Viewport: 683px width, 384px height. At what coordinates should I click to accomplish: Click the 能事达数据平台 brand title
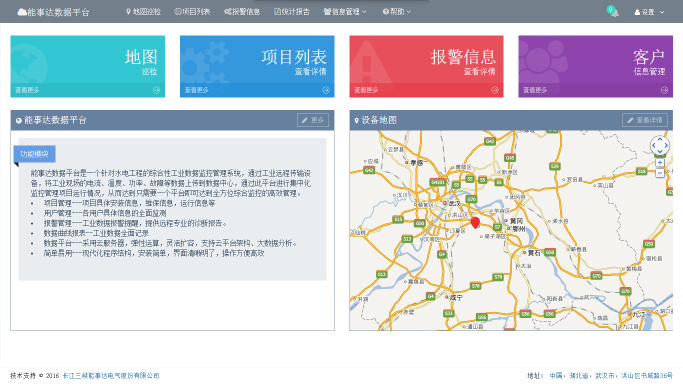click(58, 12)
